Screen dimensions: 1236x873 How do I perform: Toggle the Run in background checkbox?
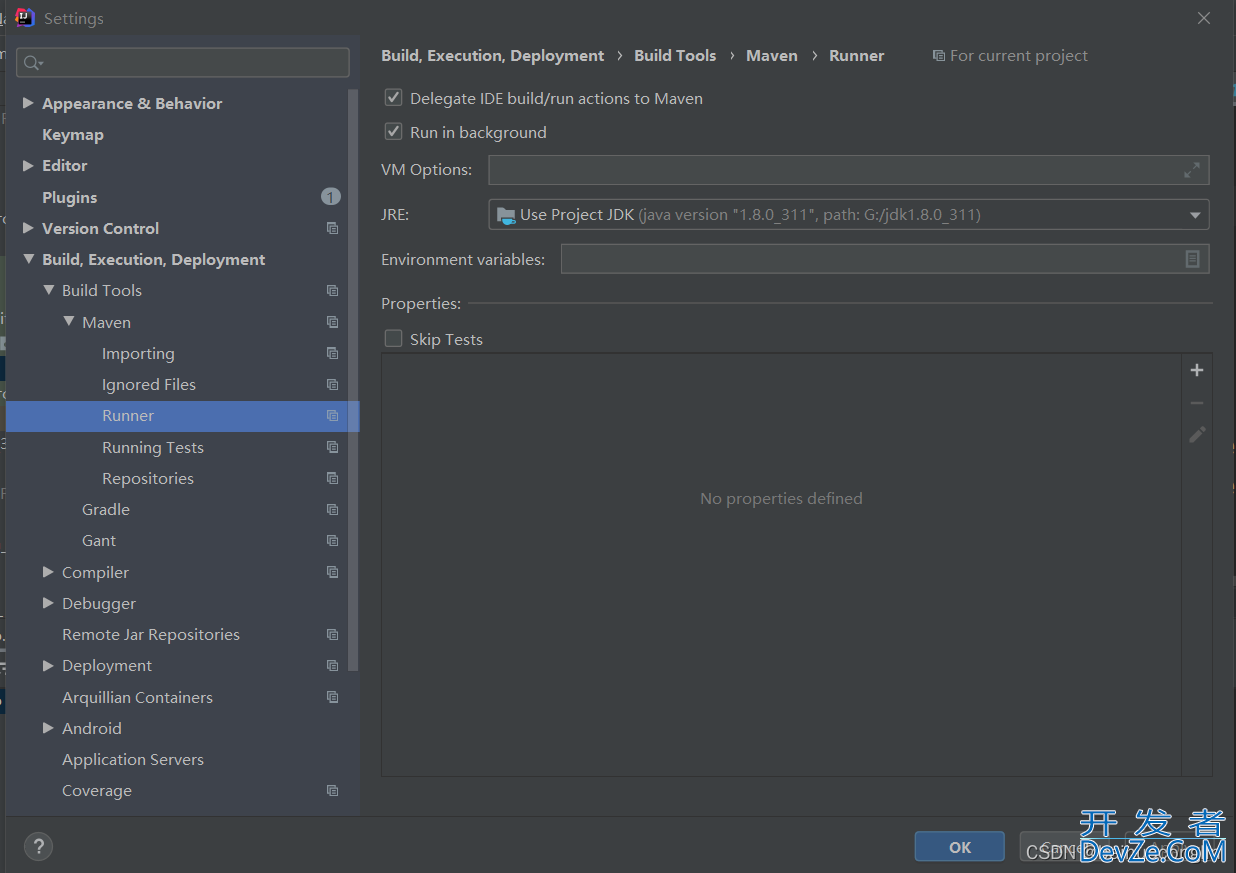coord(394,132)
